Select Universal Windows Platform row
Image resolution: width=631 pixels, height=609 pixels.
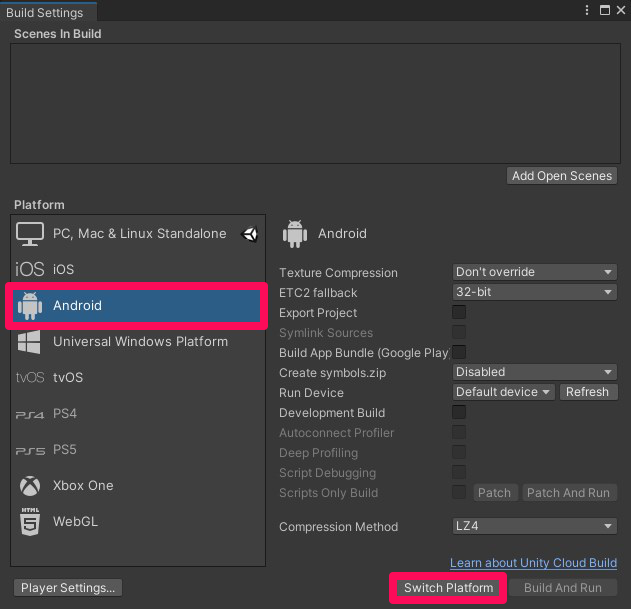coord(138,342)
